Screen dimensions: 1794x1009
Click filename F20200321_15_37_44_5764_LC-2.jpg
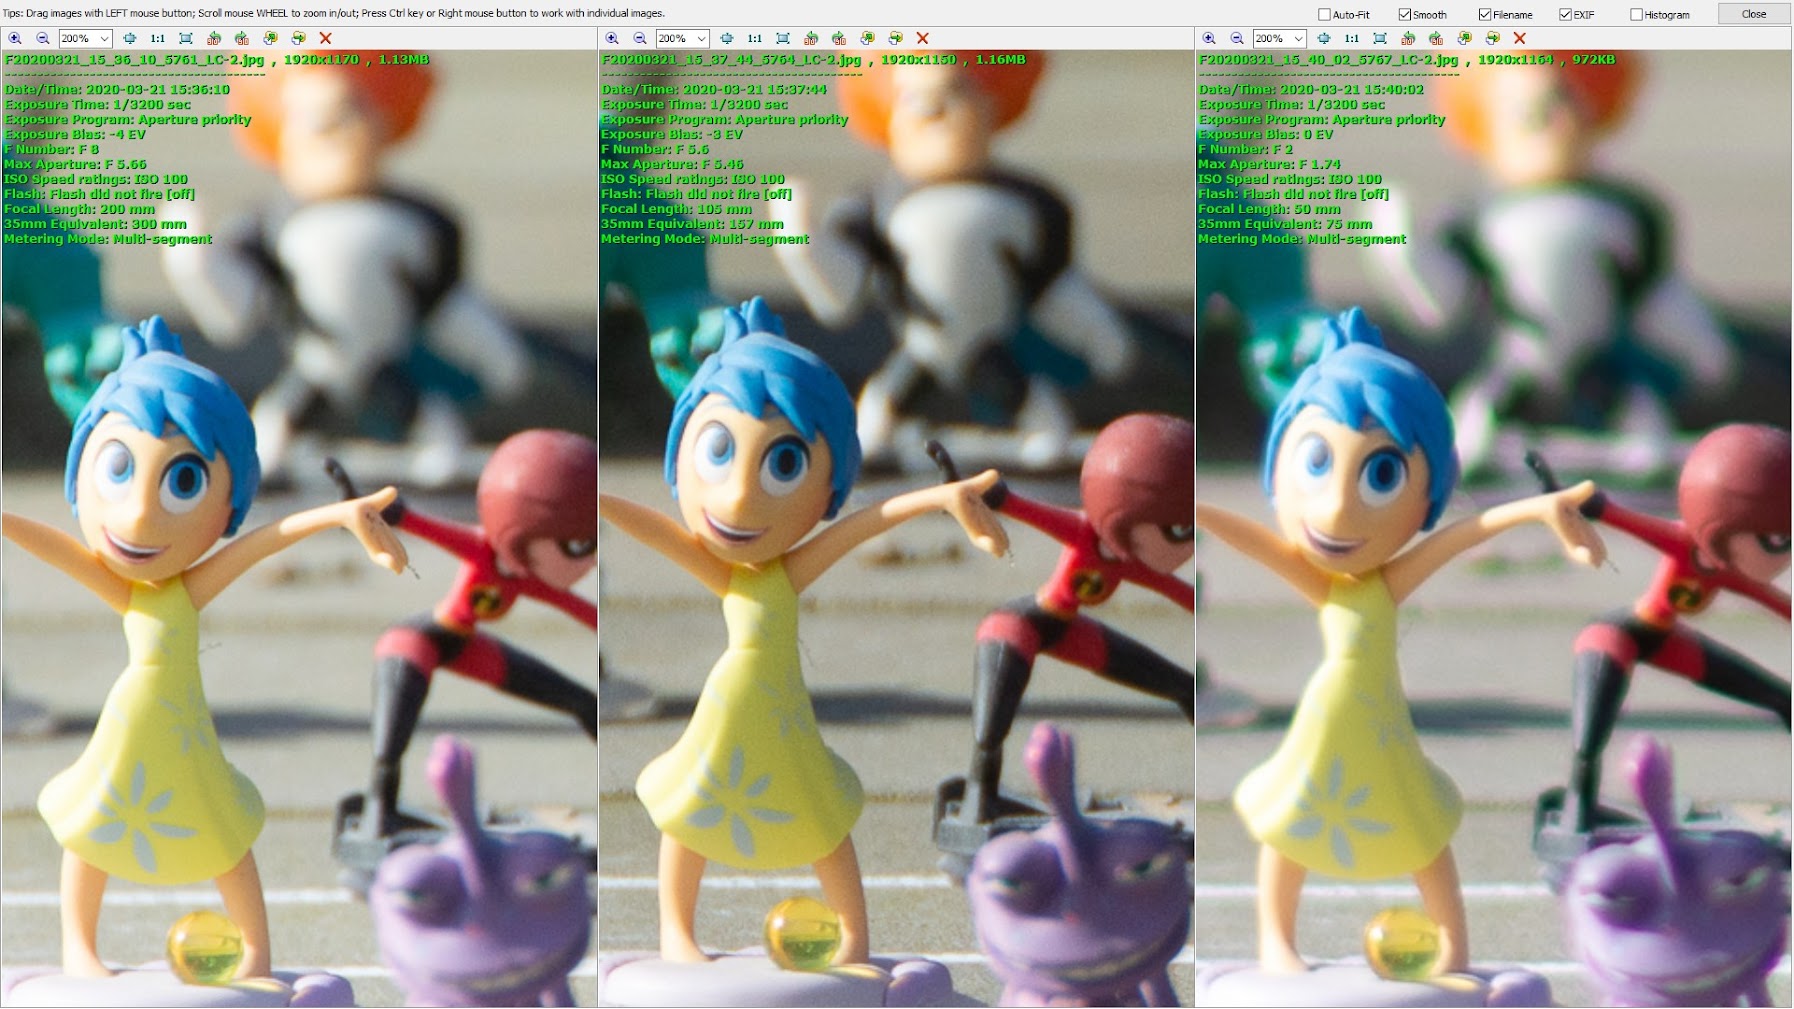[731, 60]
